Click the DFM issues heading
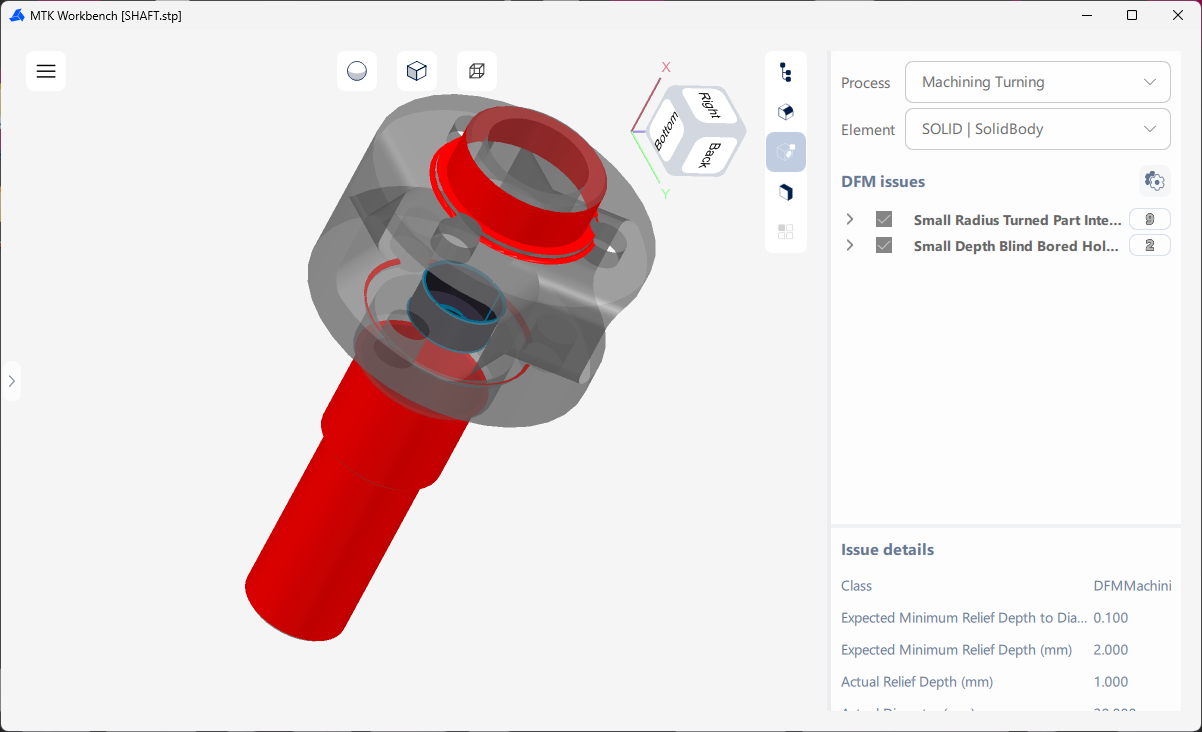1202x732 pixels. (883, 181)
